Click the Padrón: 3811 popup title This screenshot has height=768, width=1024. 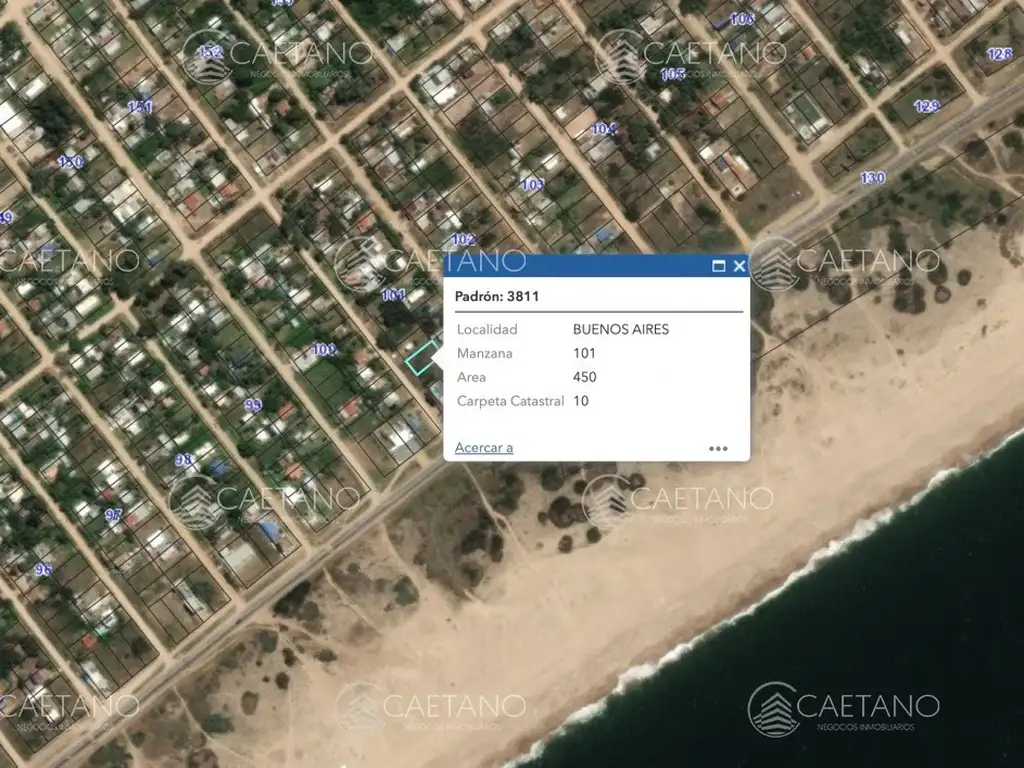[x=497, y=296]
